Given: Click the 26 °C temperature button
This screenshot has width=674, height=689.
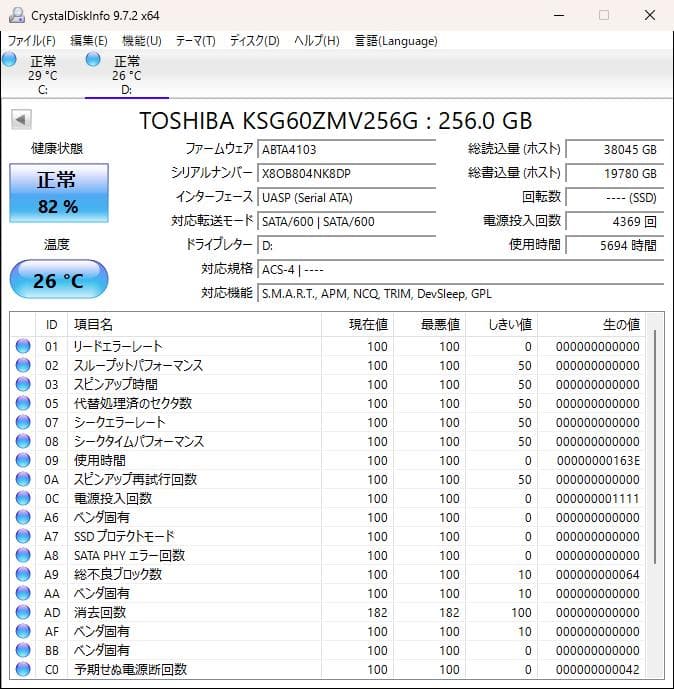Looking at the screenshot, I should pyautogui.click(x=59, y=279).
